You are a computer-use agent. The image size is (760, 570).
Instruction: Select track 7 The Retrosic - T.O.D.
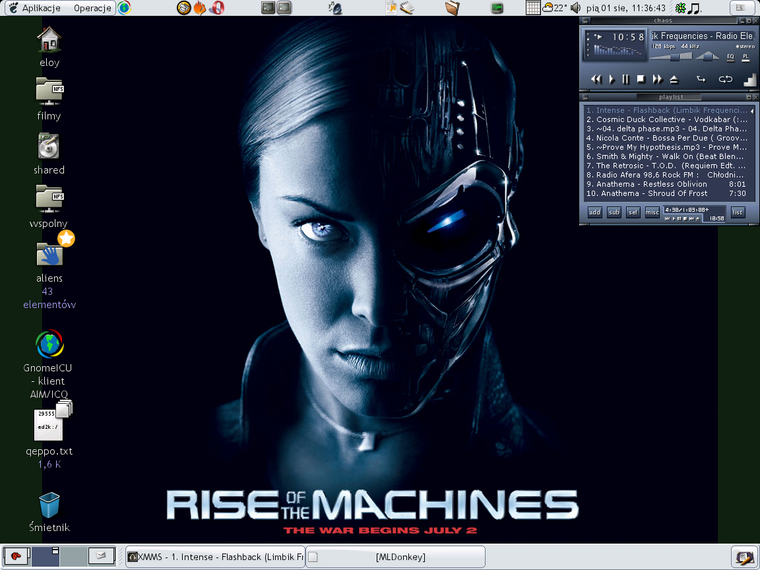[666, 165]
